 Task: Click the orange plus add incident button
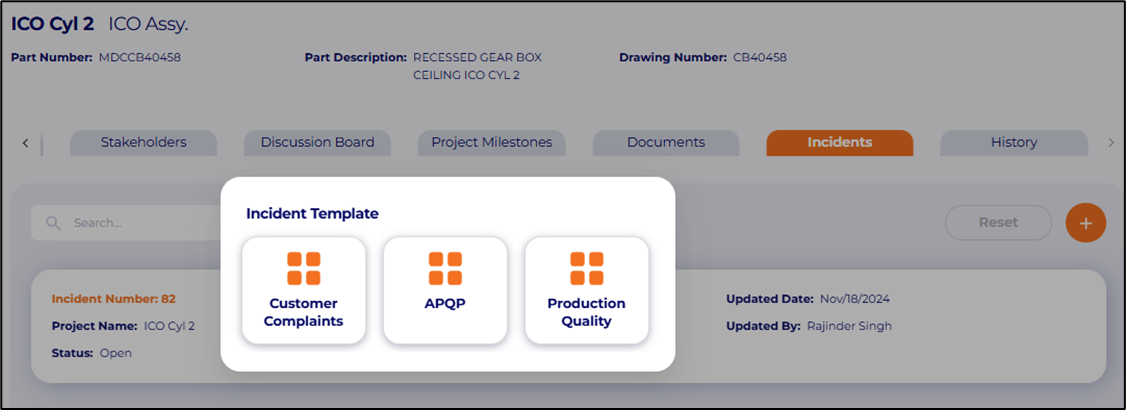[x=1085, y=222]
